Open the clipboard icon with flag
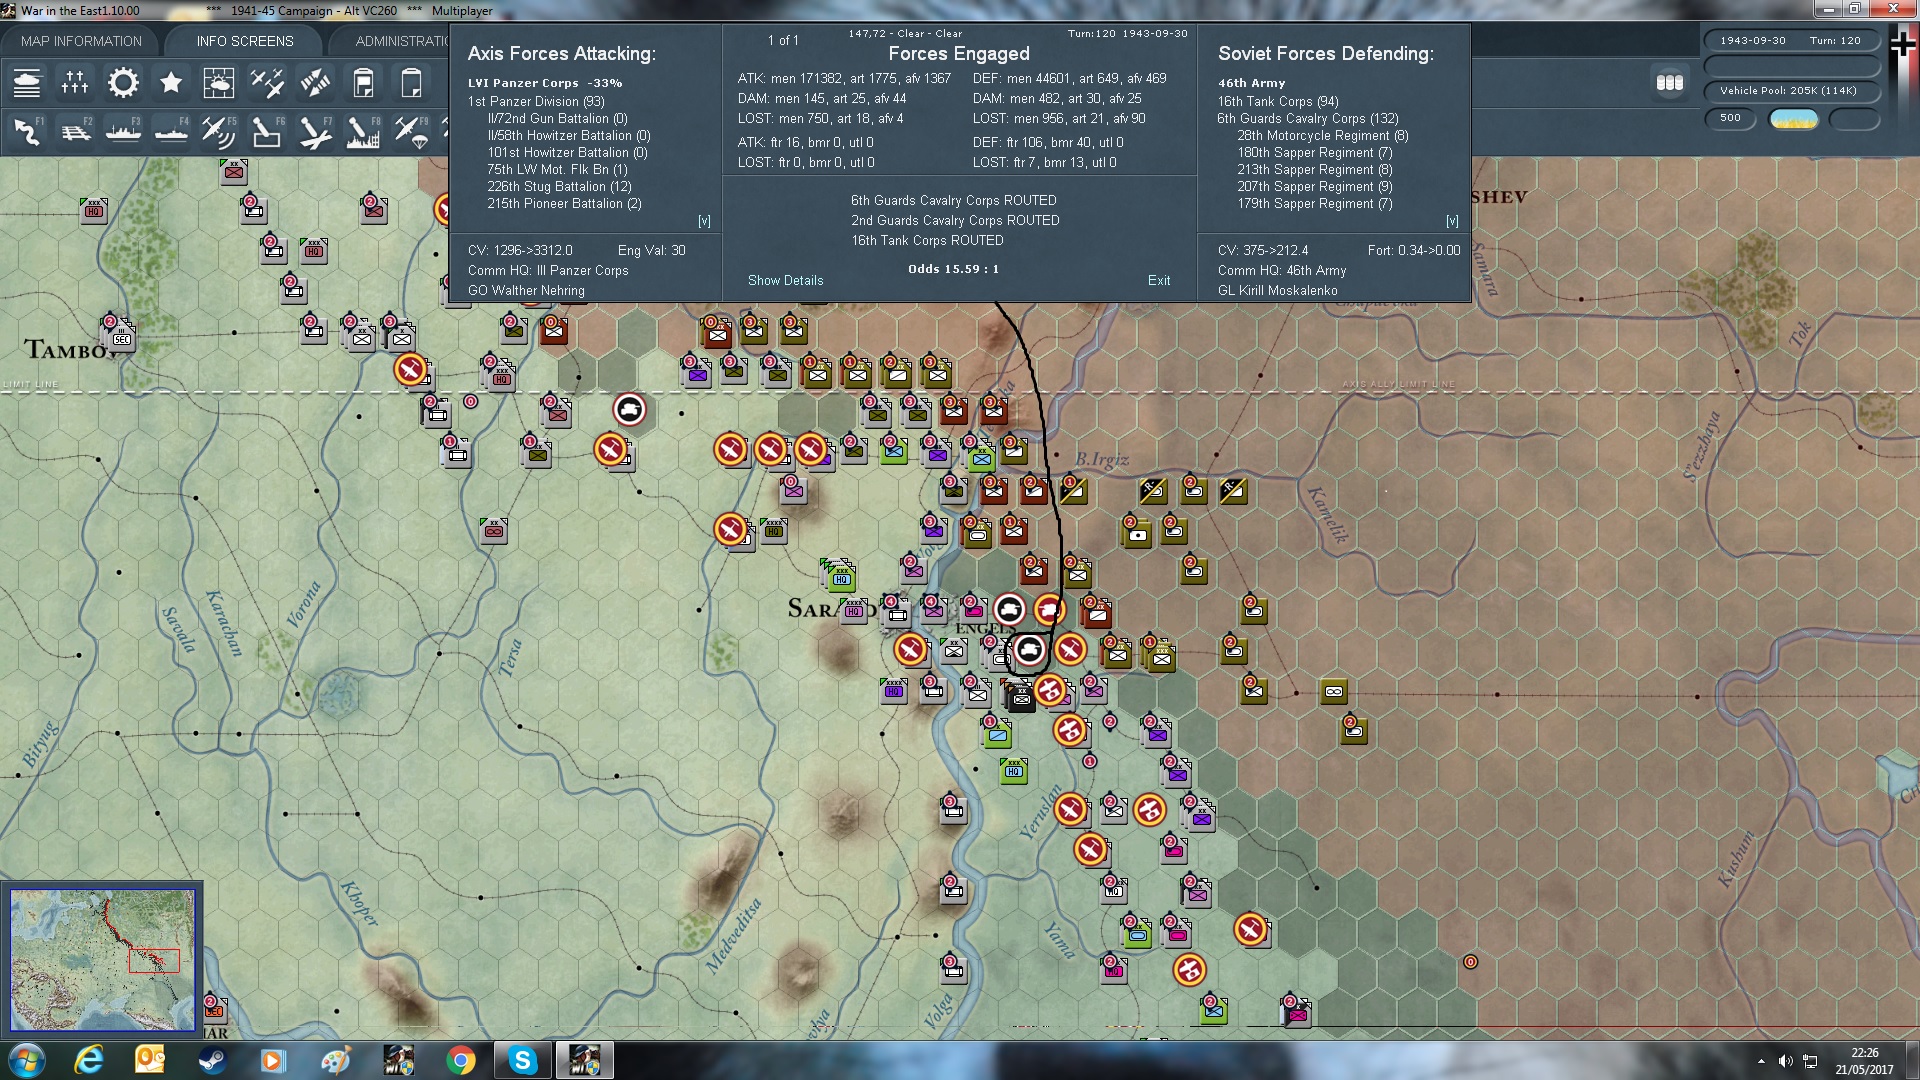This screenshot has width=1920, height=1080. [x=363, y=83]
